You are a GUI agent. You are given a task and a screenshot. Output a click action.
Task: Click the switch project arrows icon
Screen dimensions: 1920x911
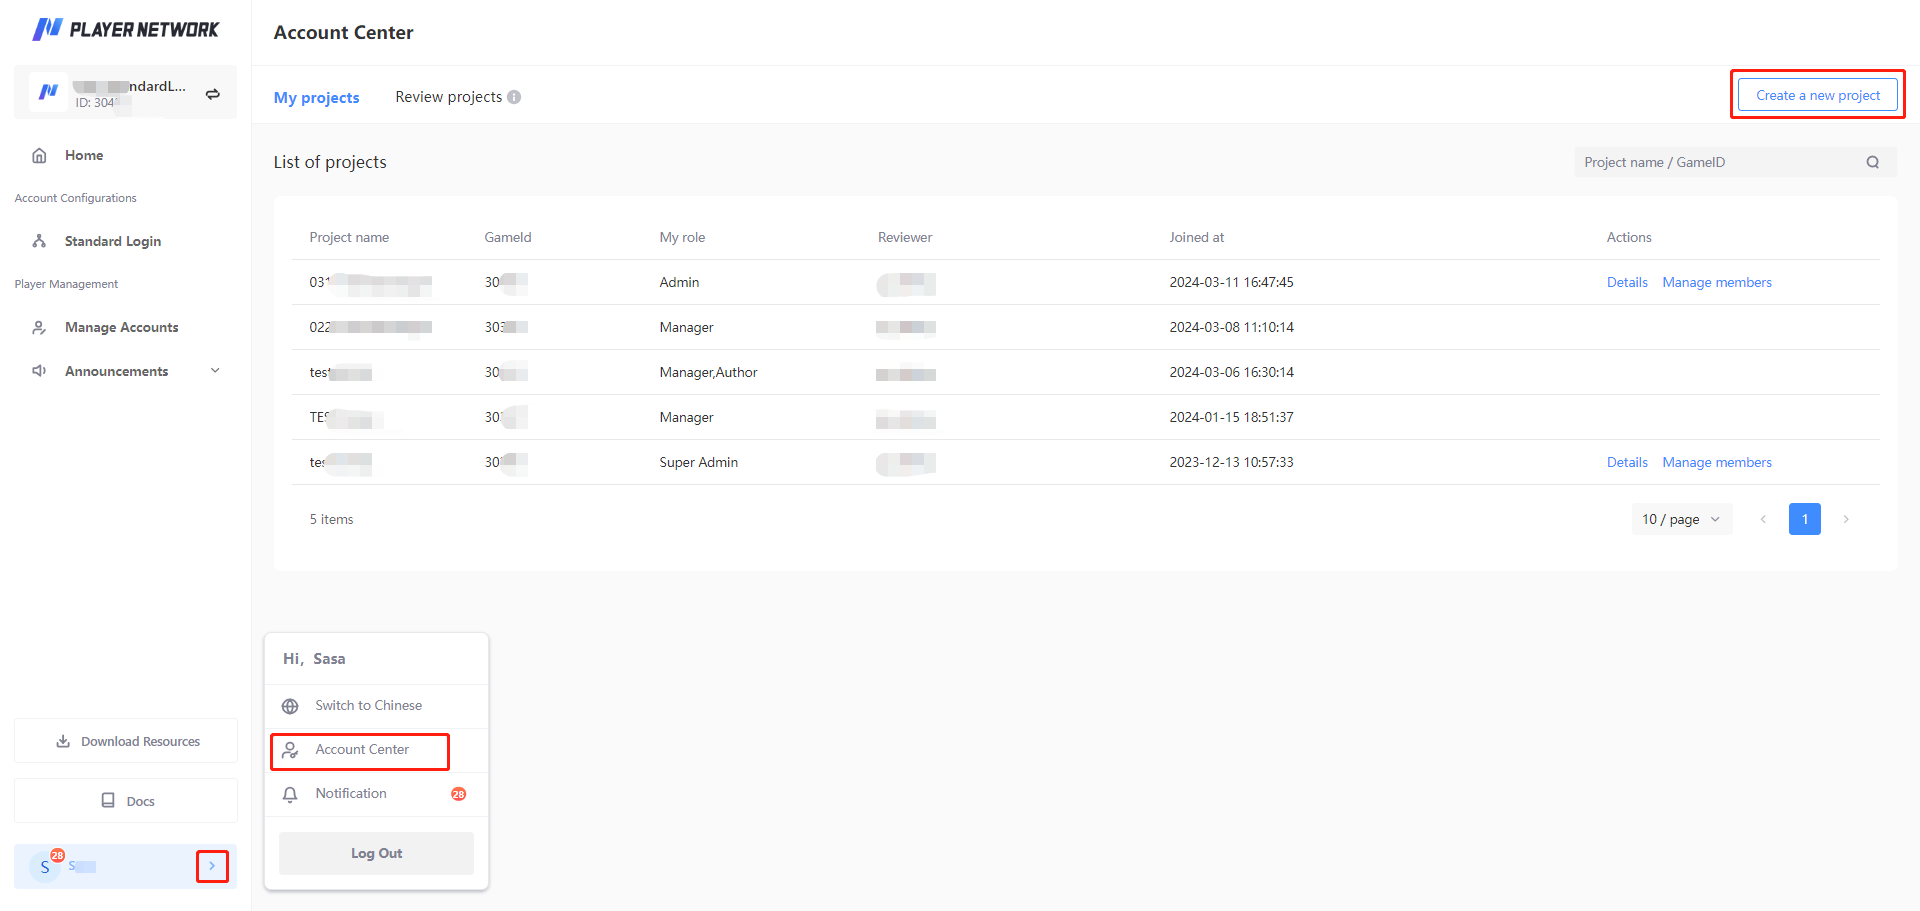213,94
